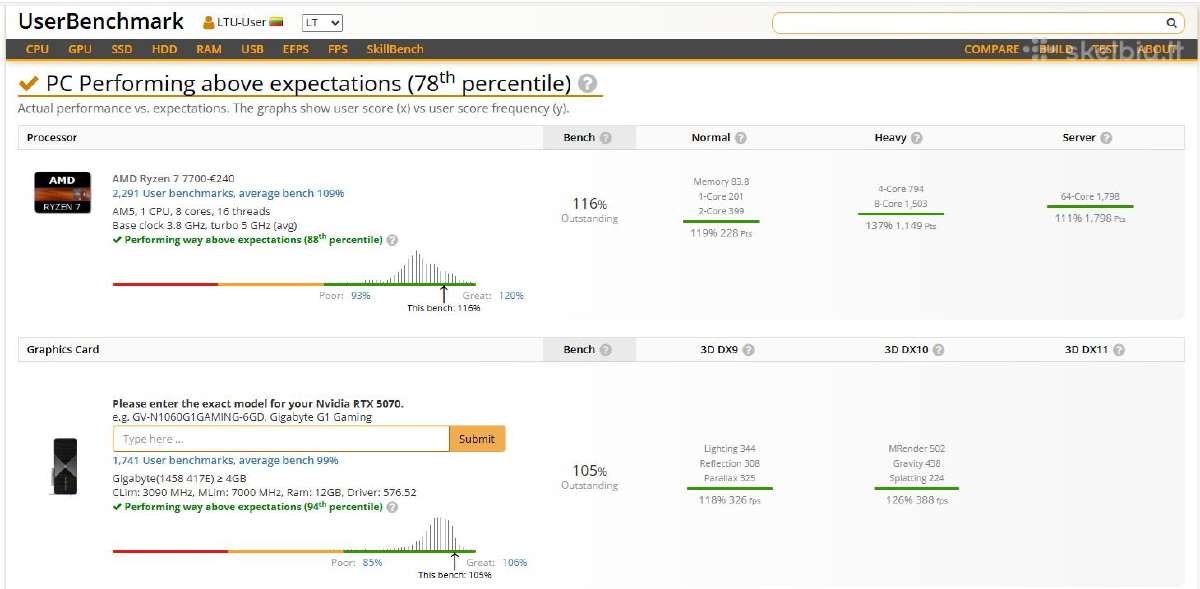Click the help icon beside Server column

pos(1107,138)
